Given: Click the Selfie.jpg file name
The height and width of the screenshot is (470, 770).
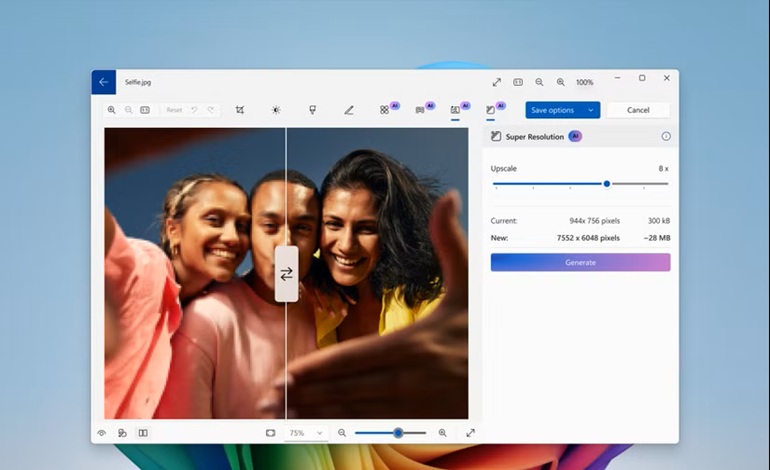Looking at the screenshot, I should (138, 82).
